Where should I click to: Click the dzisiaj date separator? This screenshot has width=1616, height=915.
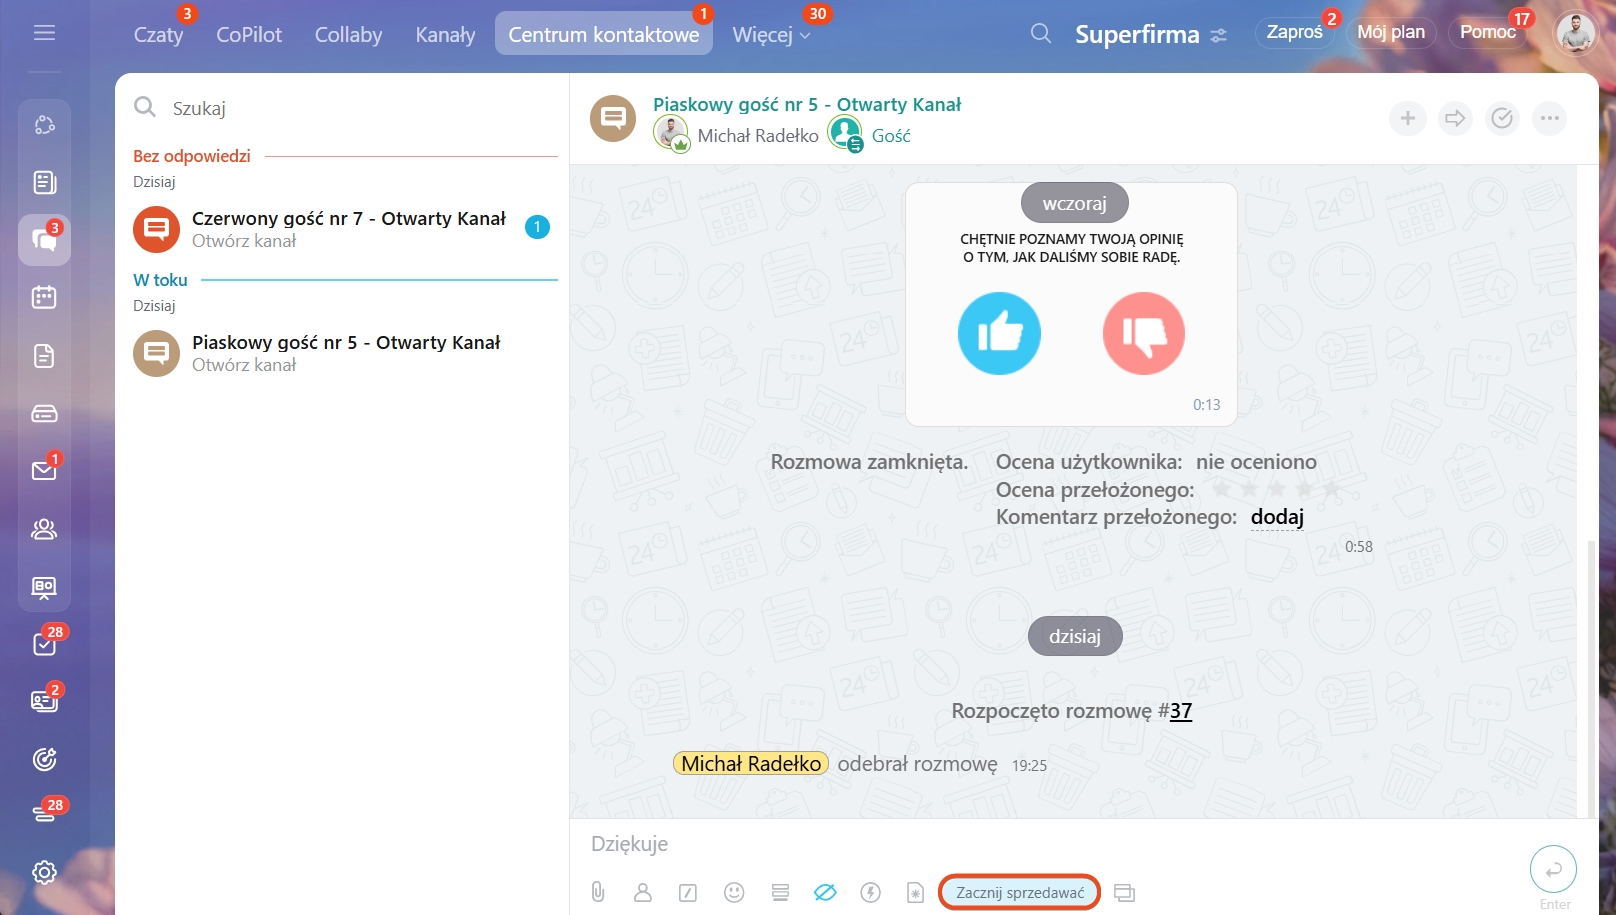click(1075, 636)
